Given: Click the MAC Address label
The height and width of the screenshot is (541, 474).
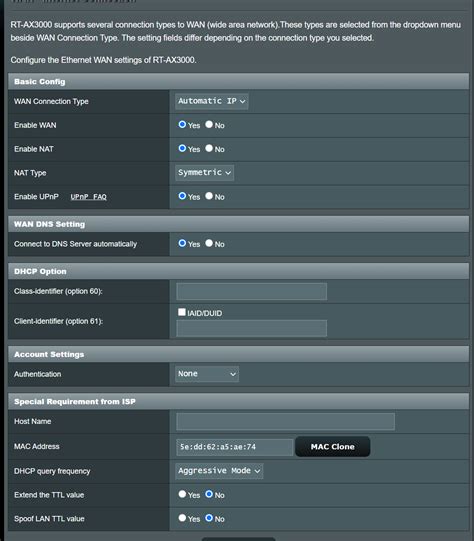Looking at the screenshot, I should (37, 446).
